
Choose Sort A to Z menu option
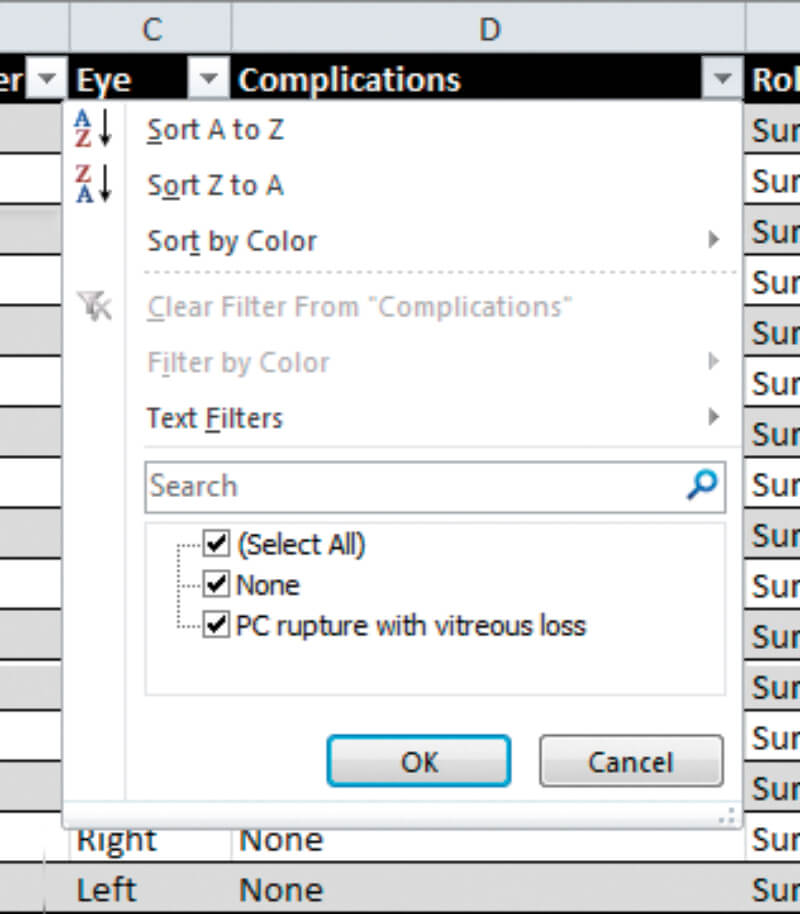coord(215,130)
